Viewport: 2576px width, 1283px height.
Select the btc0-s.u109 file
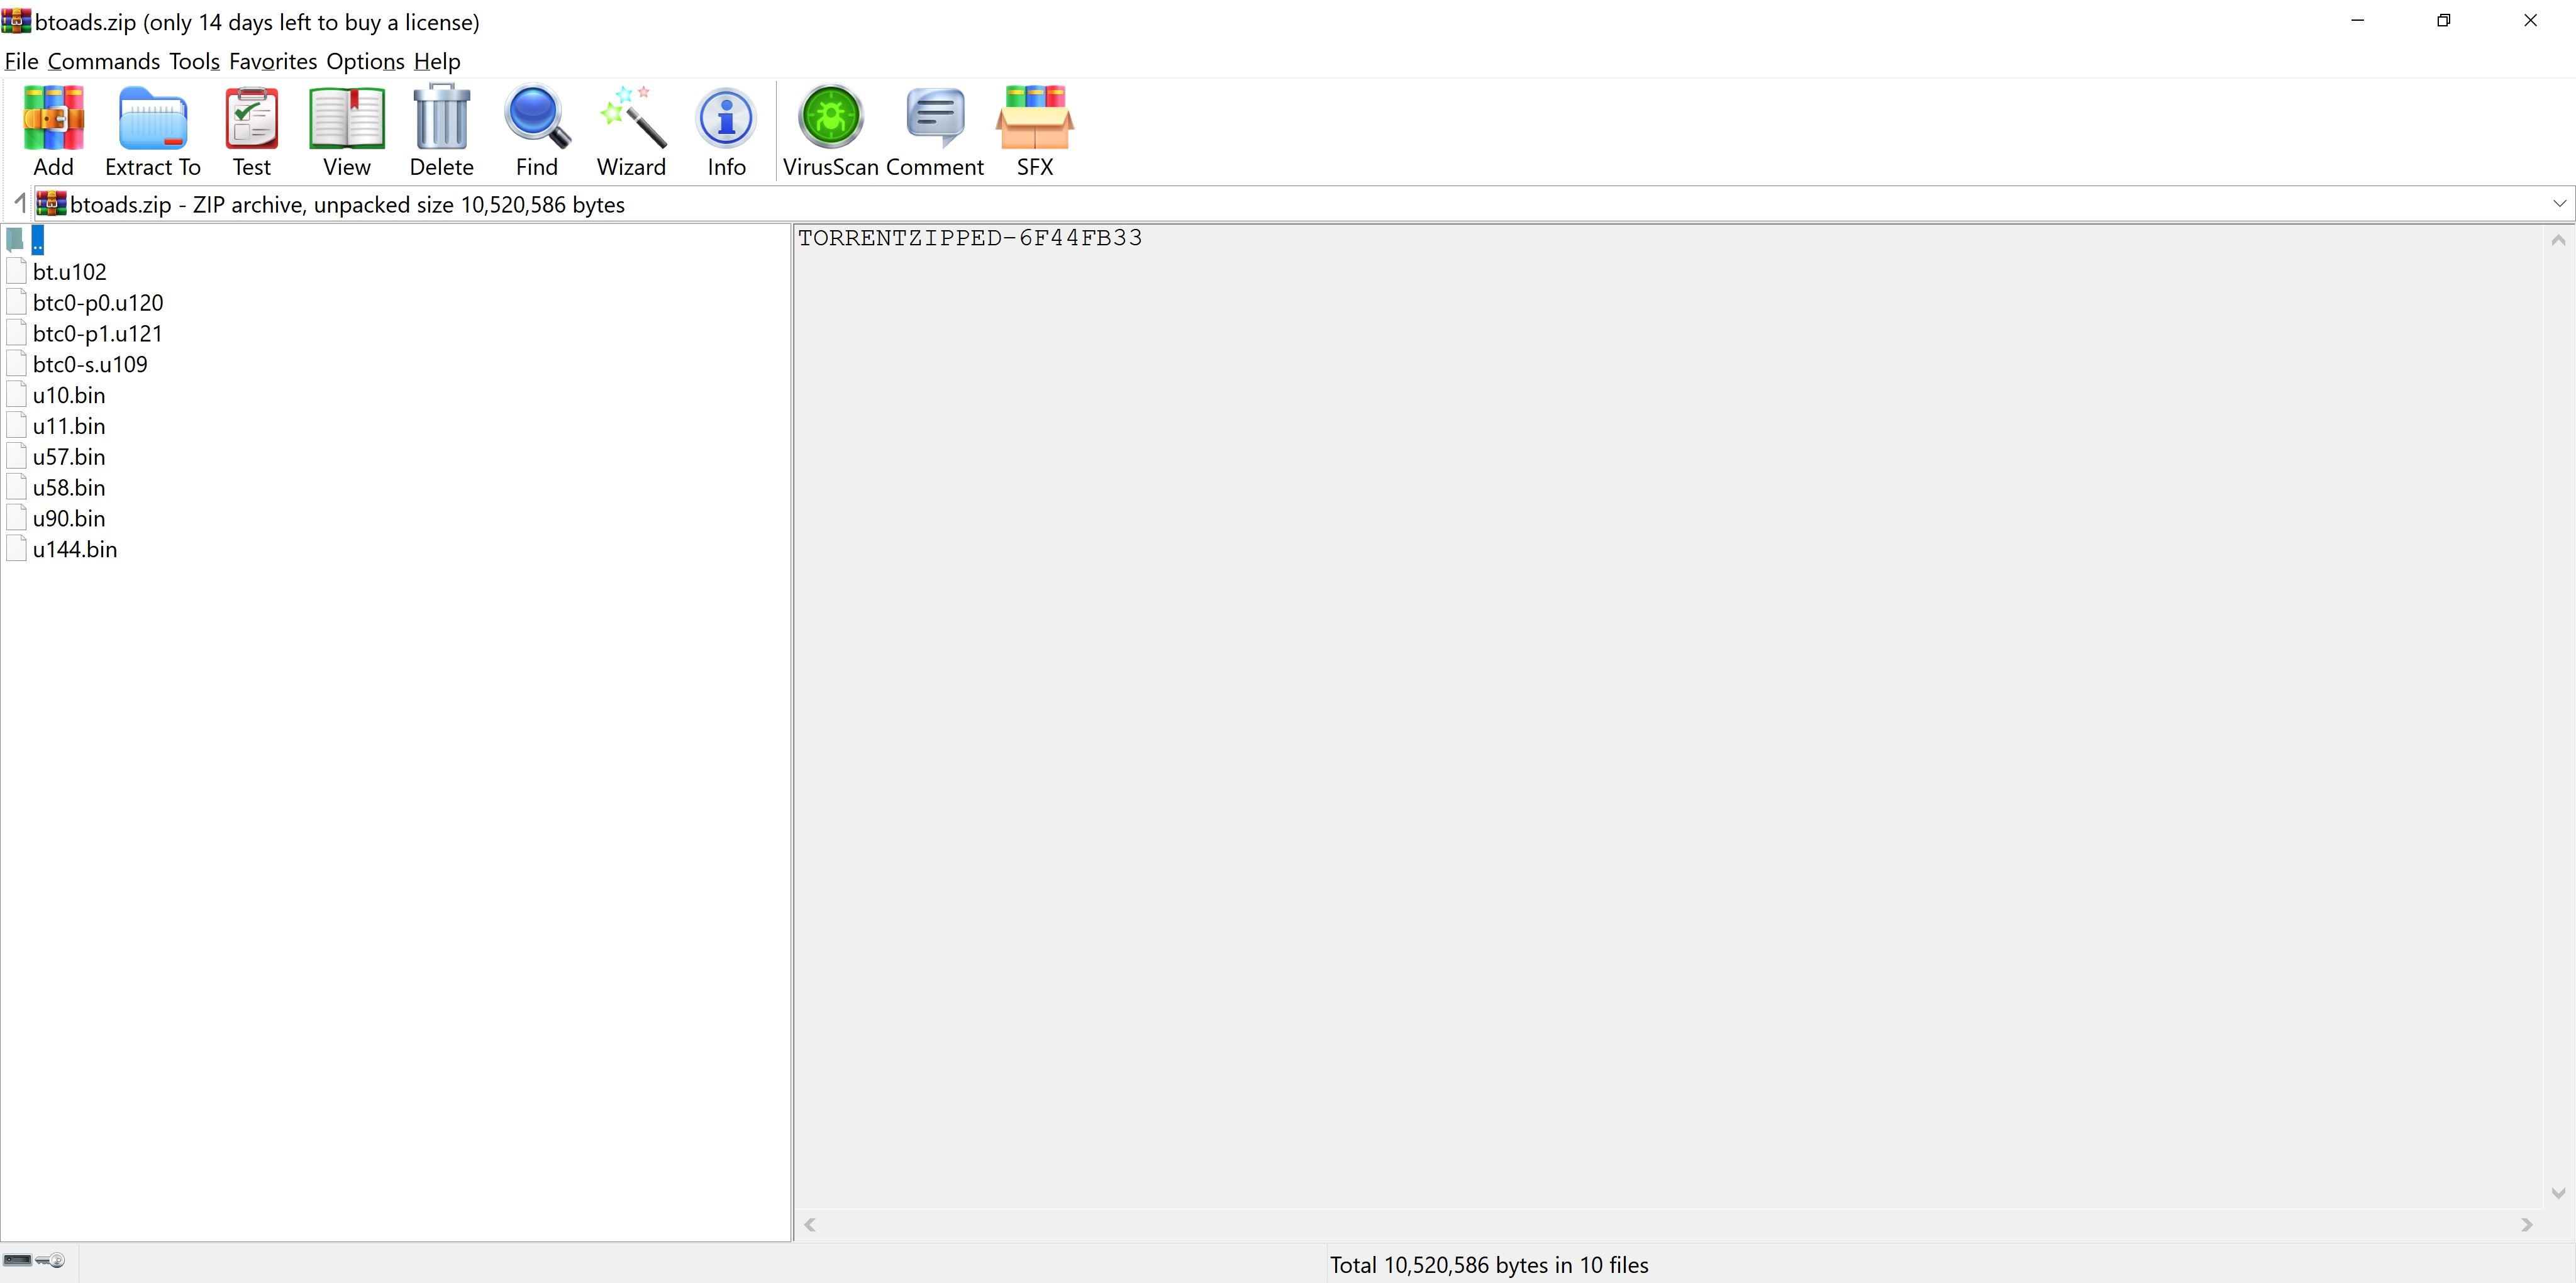(90, 365)
